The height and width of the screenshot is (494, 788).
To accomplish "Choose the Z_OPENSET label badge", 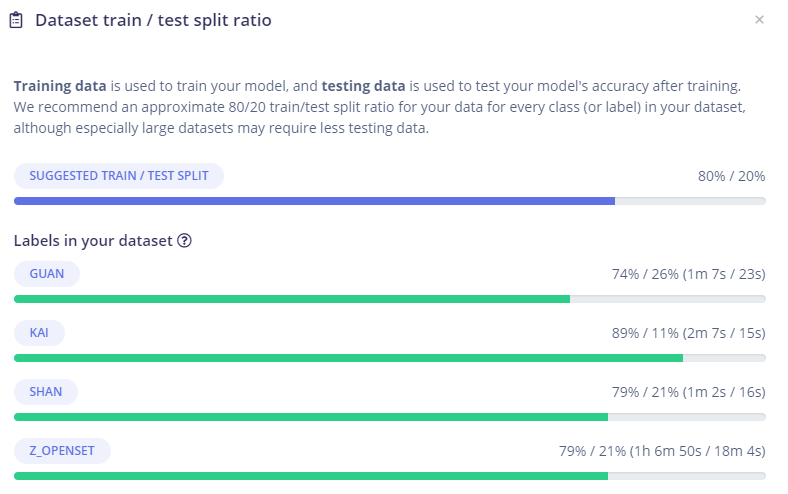I will 62,451.
